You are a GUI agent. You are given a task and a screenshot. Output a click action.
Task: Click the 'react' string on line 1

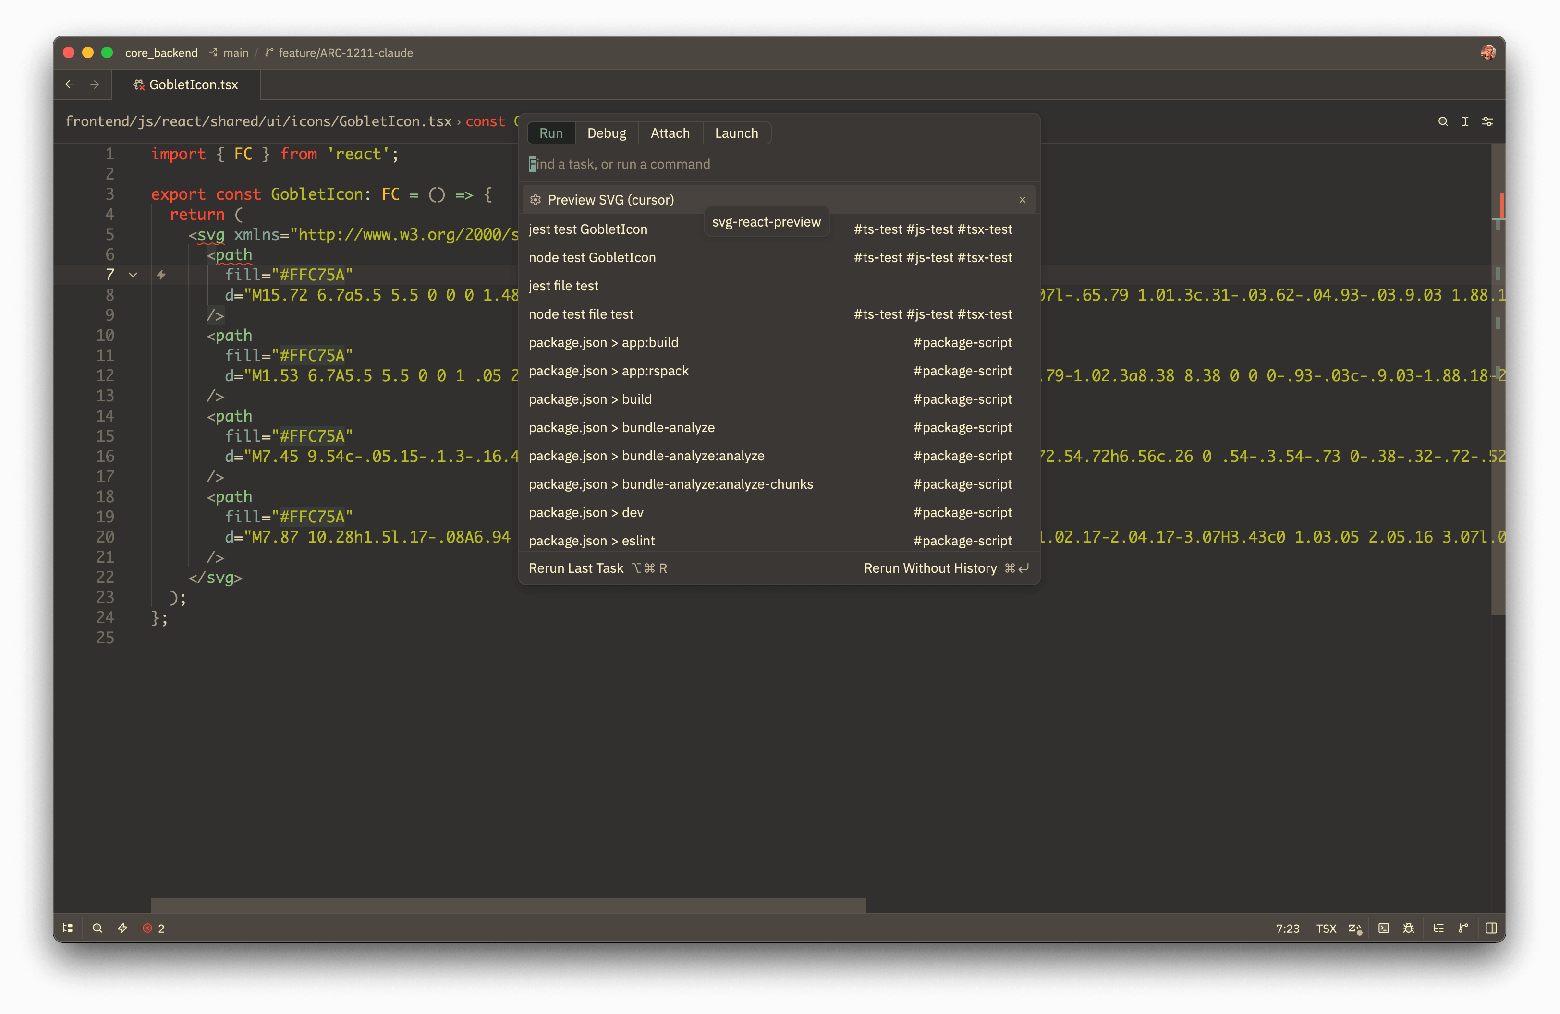pos(358,154)
